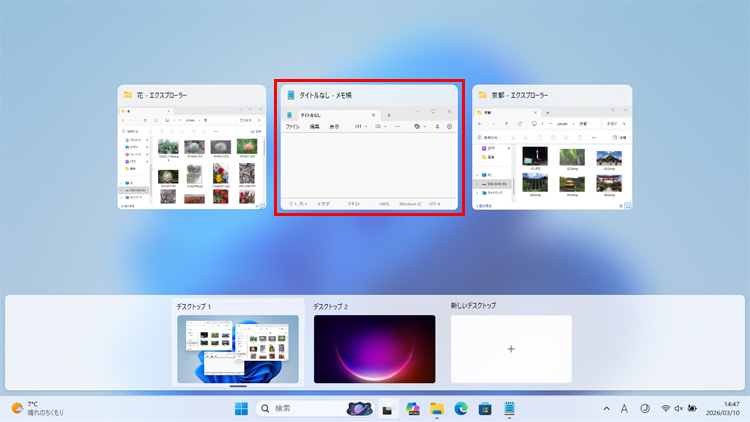This screenshot has height=422, width=750.
Task: Open File Explorer from the taskbar
Action: (x=437, y=408)
